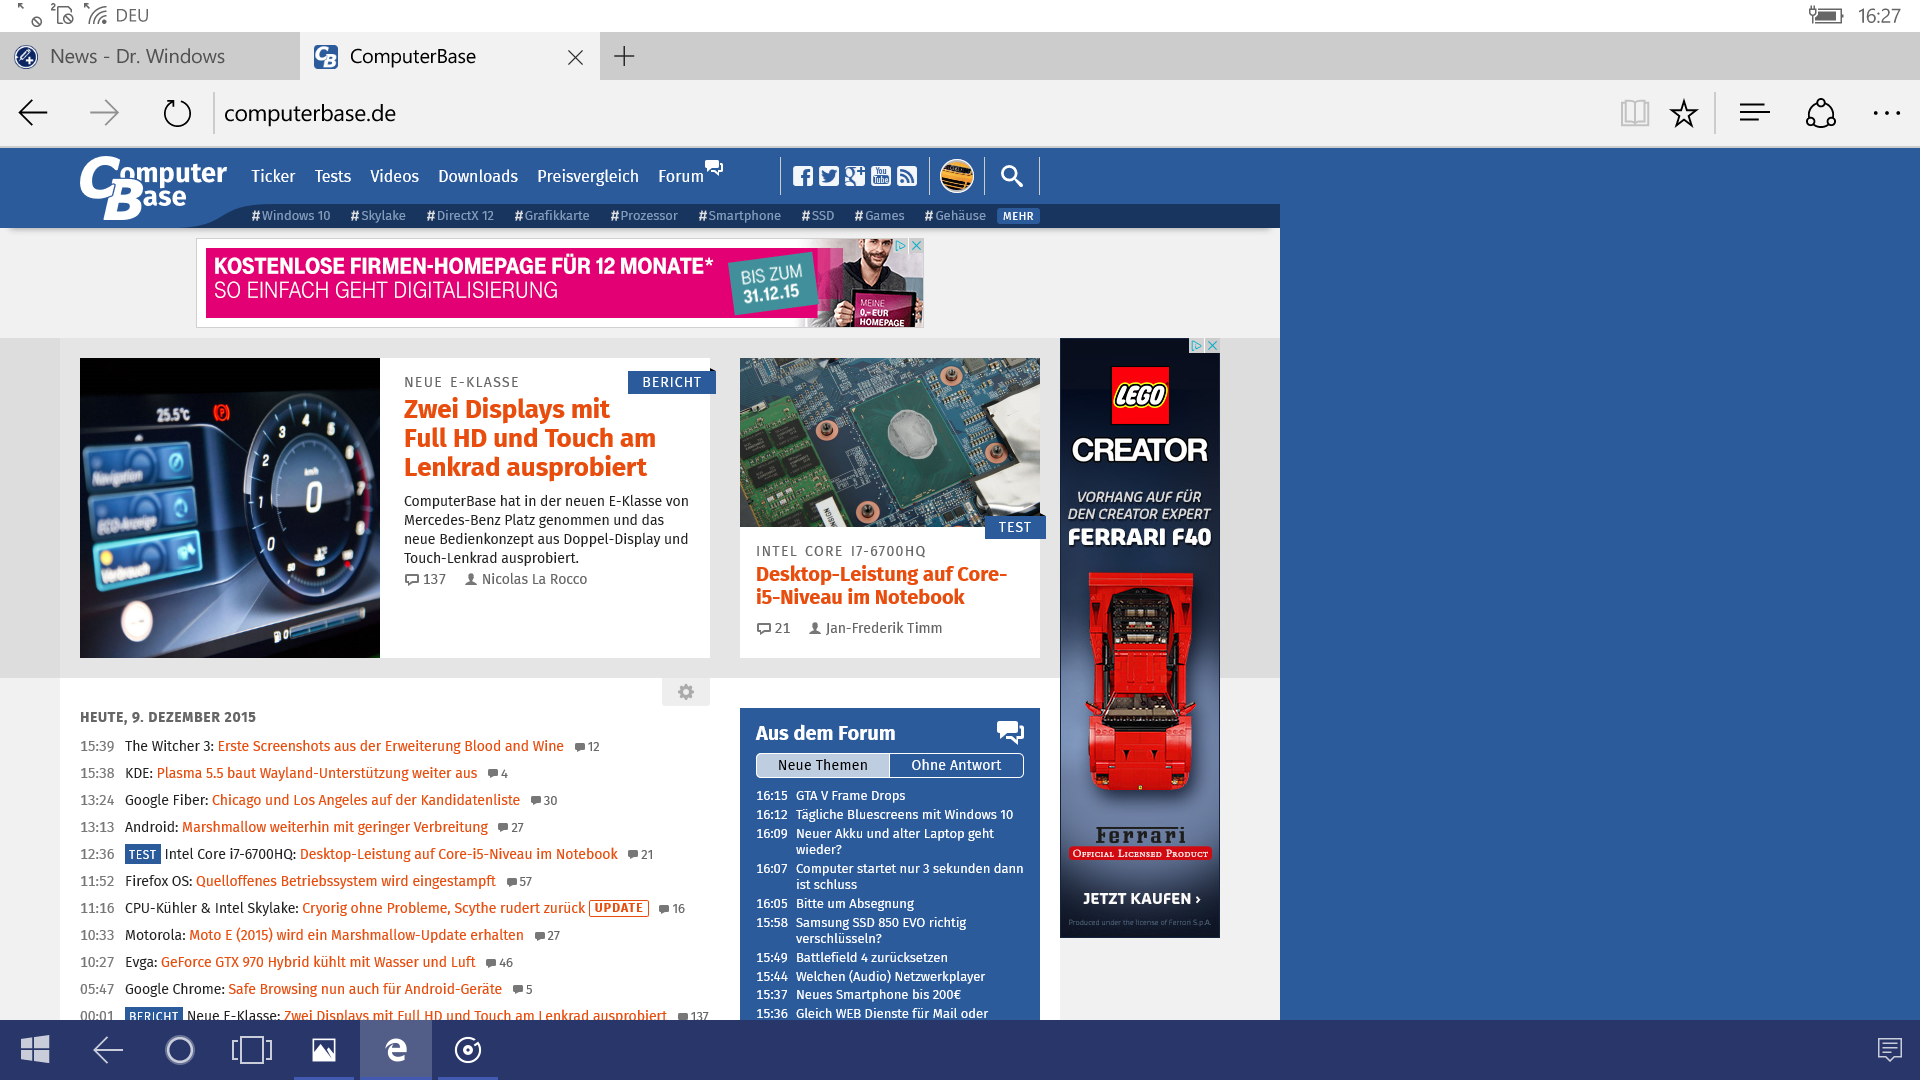The image size is (1920, 1080).
Task: Expand the MEHR topics button
Action: [x=1018, y=216]
